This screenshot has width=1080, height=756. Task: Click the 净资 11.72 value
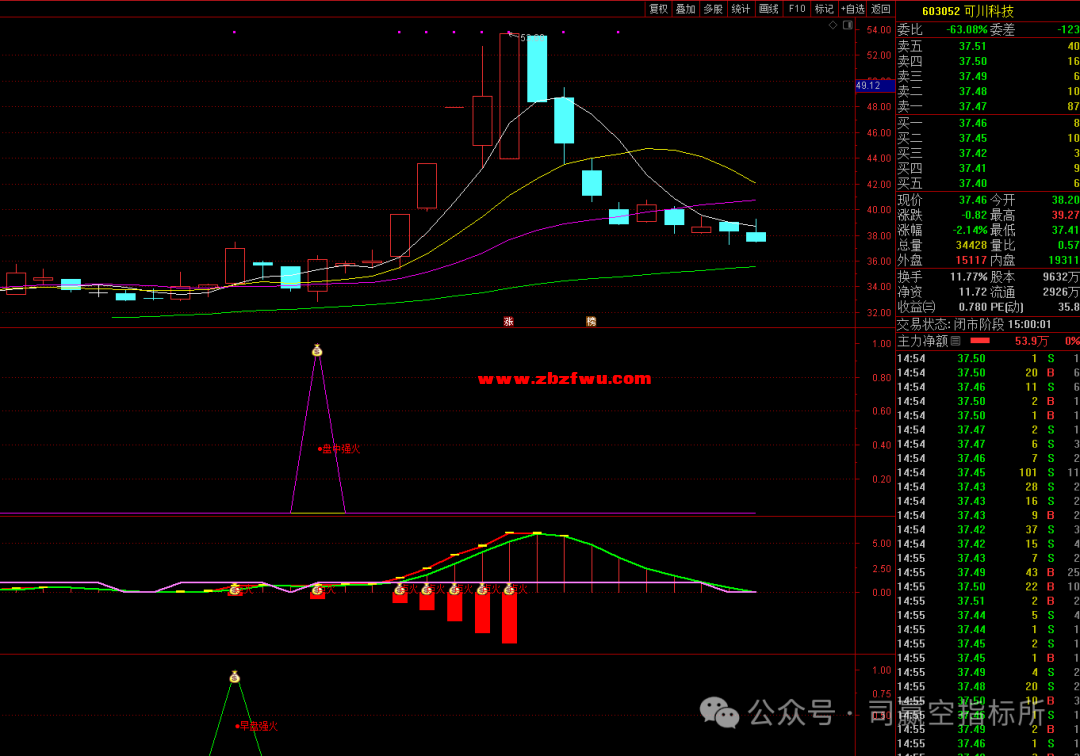click(x=973, y=293)
